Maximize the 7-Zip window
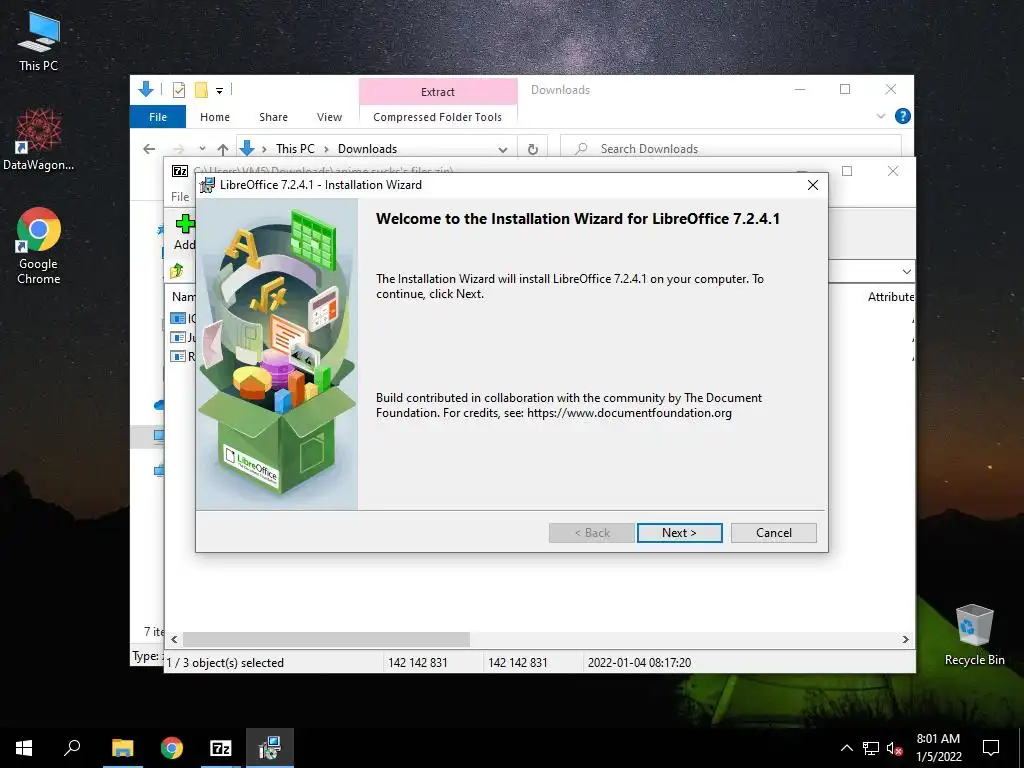1024x768 pixels. click(847, 171)
